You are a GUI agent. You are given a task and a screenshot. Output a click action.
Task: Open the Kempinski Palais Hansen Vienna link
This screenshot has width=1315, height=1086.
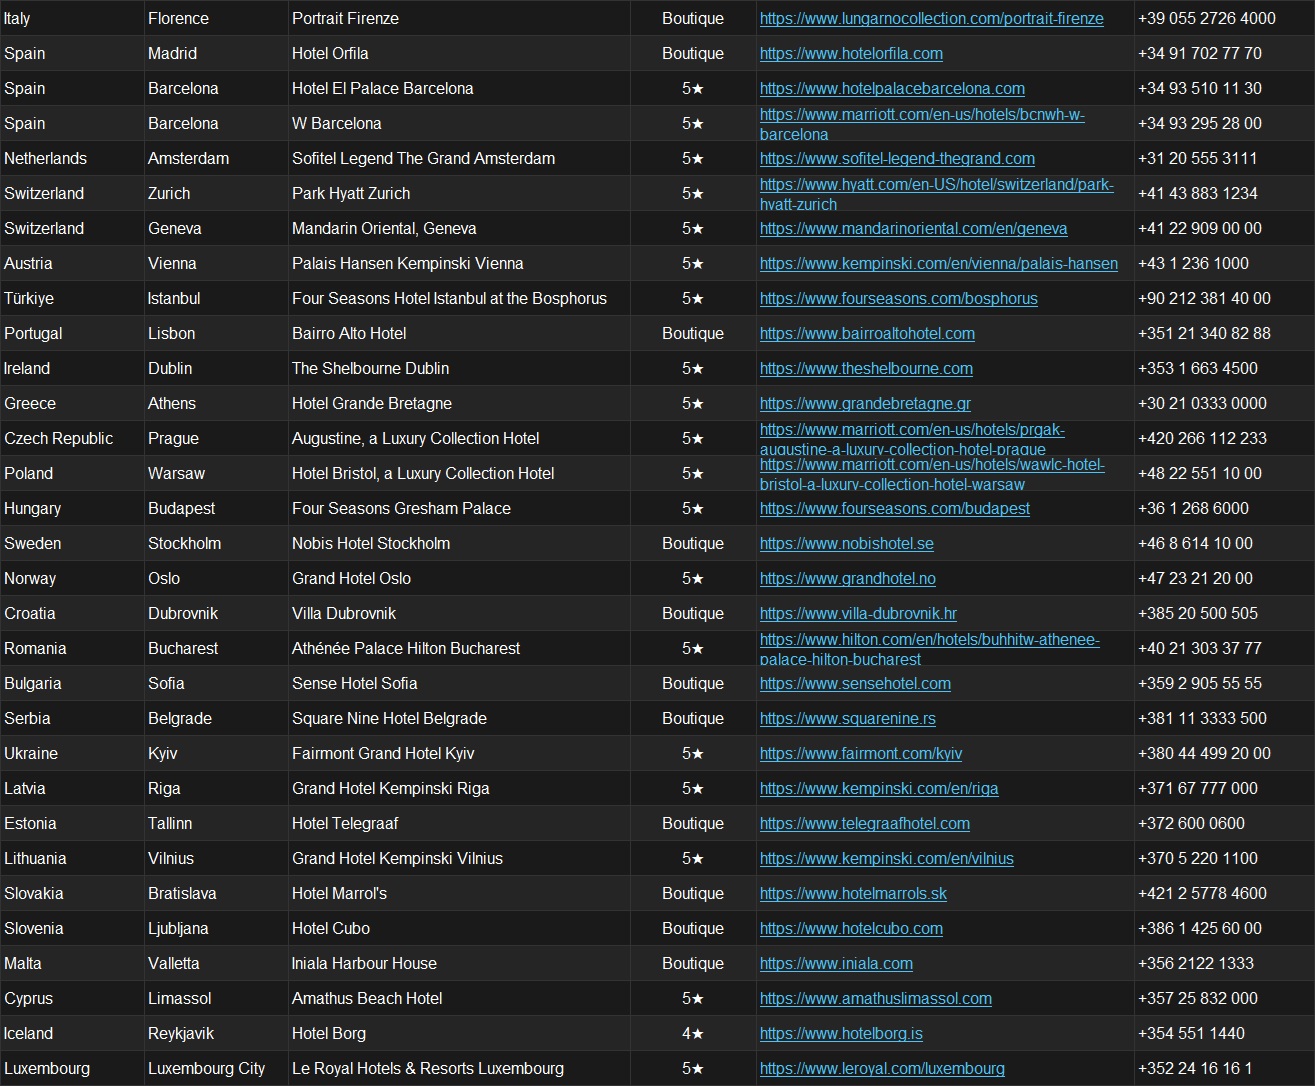[x=939, y=263]
